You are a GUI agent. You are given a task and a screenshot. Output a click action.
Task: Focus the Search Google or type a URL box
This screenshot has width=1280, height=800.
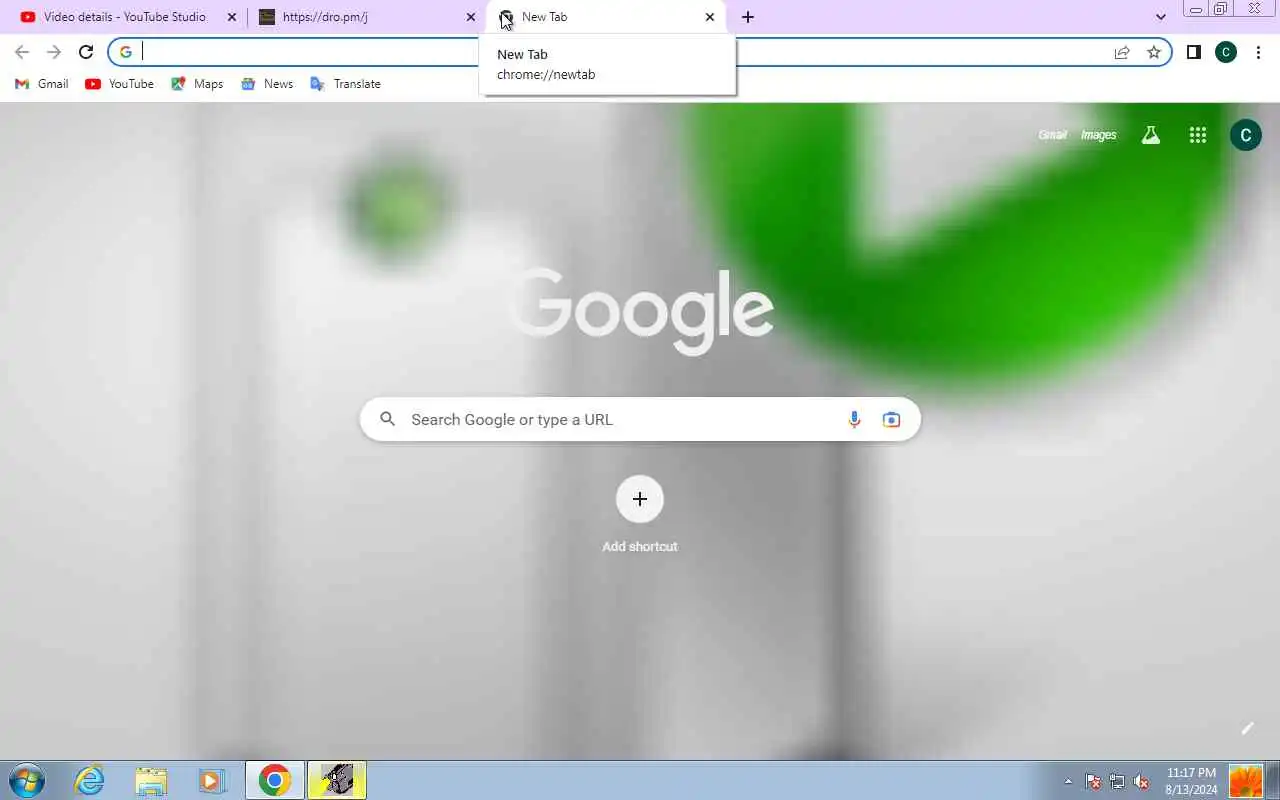click(x=640, y=419)
